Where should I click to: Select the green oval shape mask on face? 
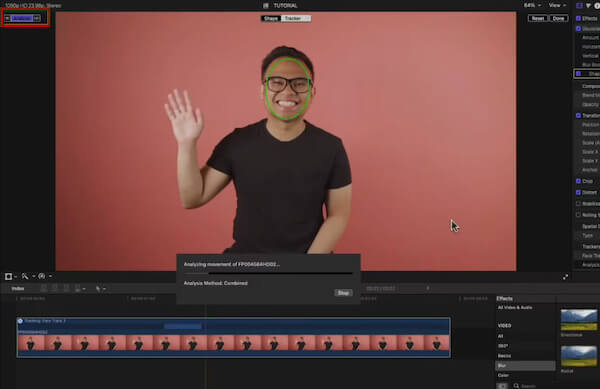click(x=288, y=89)
